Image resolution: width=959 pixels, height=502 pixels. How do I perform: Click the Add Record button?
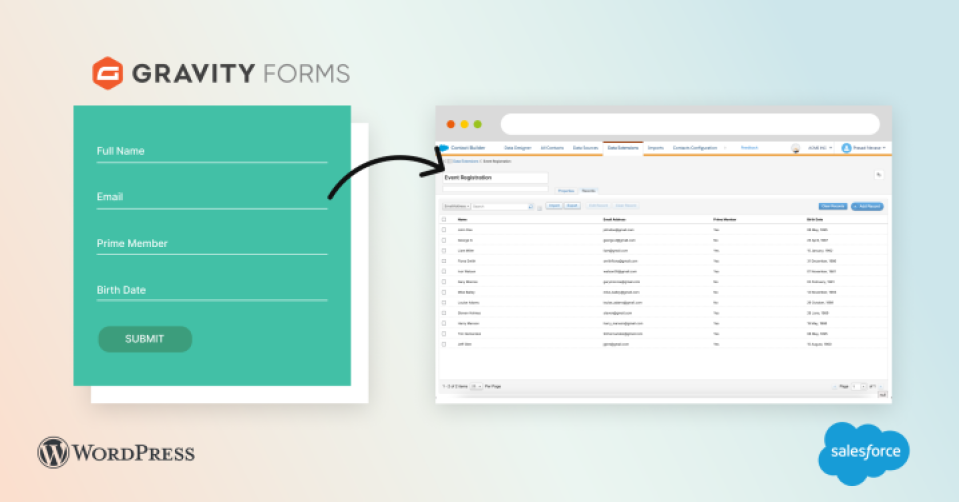tap(867, 207)
